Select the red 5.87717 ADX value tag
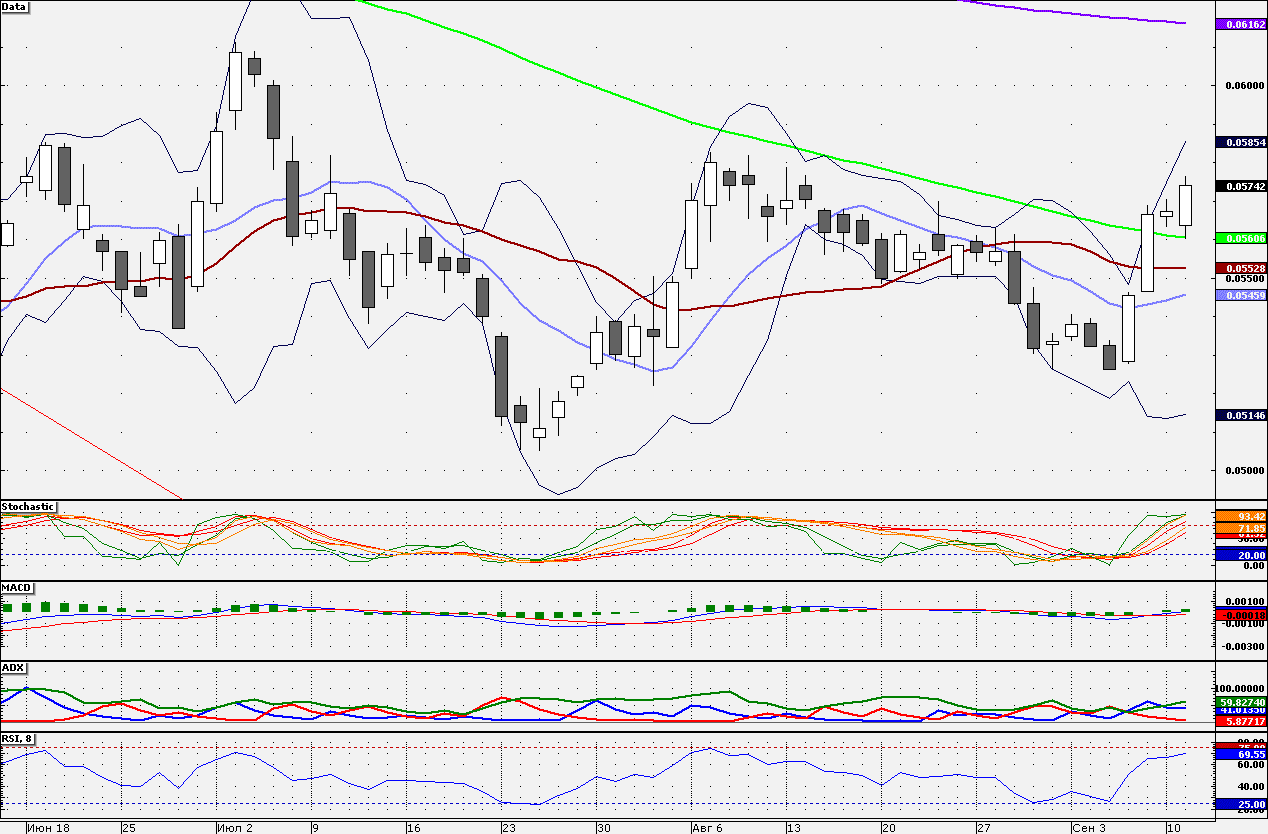 1240,721
